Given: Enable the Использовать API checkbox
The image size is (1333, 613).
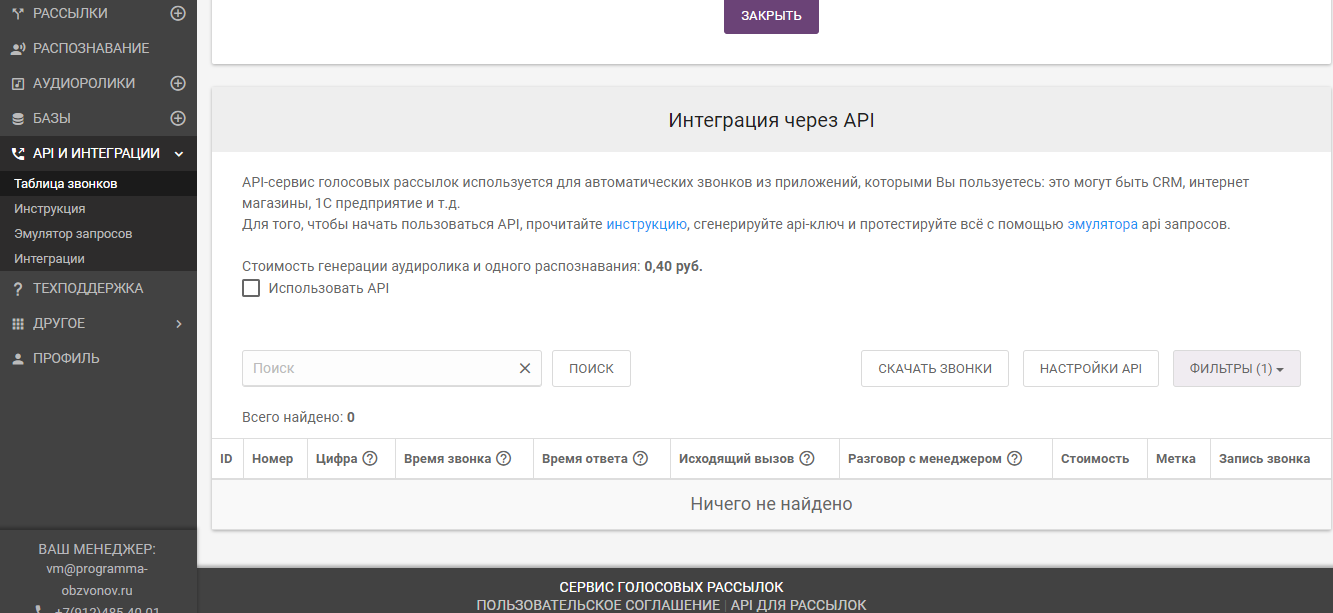Looking at the screenshot, I should coord(251,288).
